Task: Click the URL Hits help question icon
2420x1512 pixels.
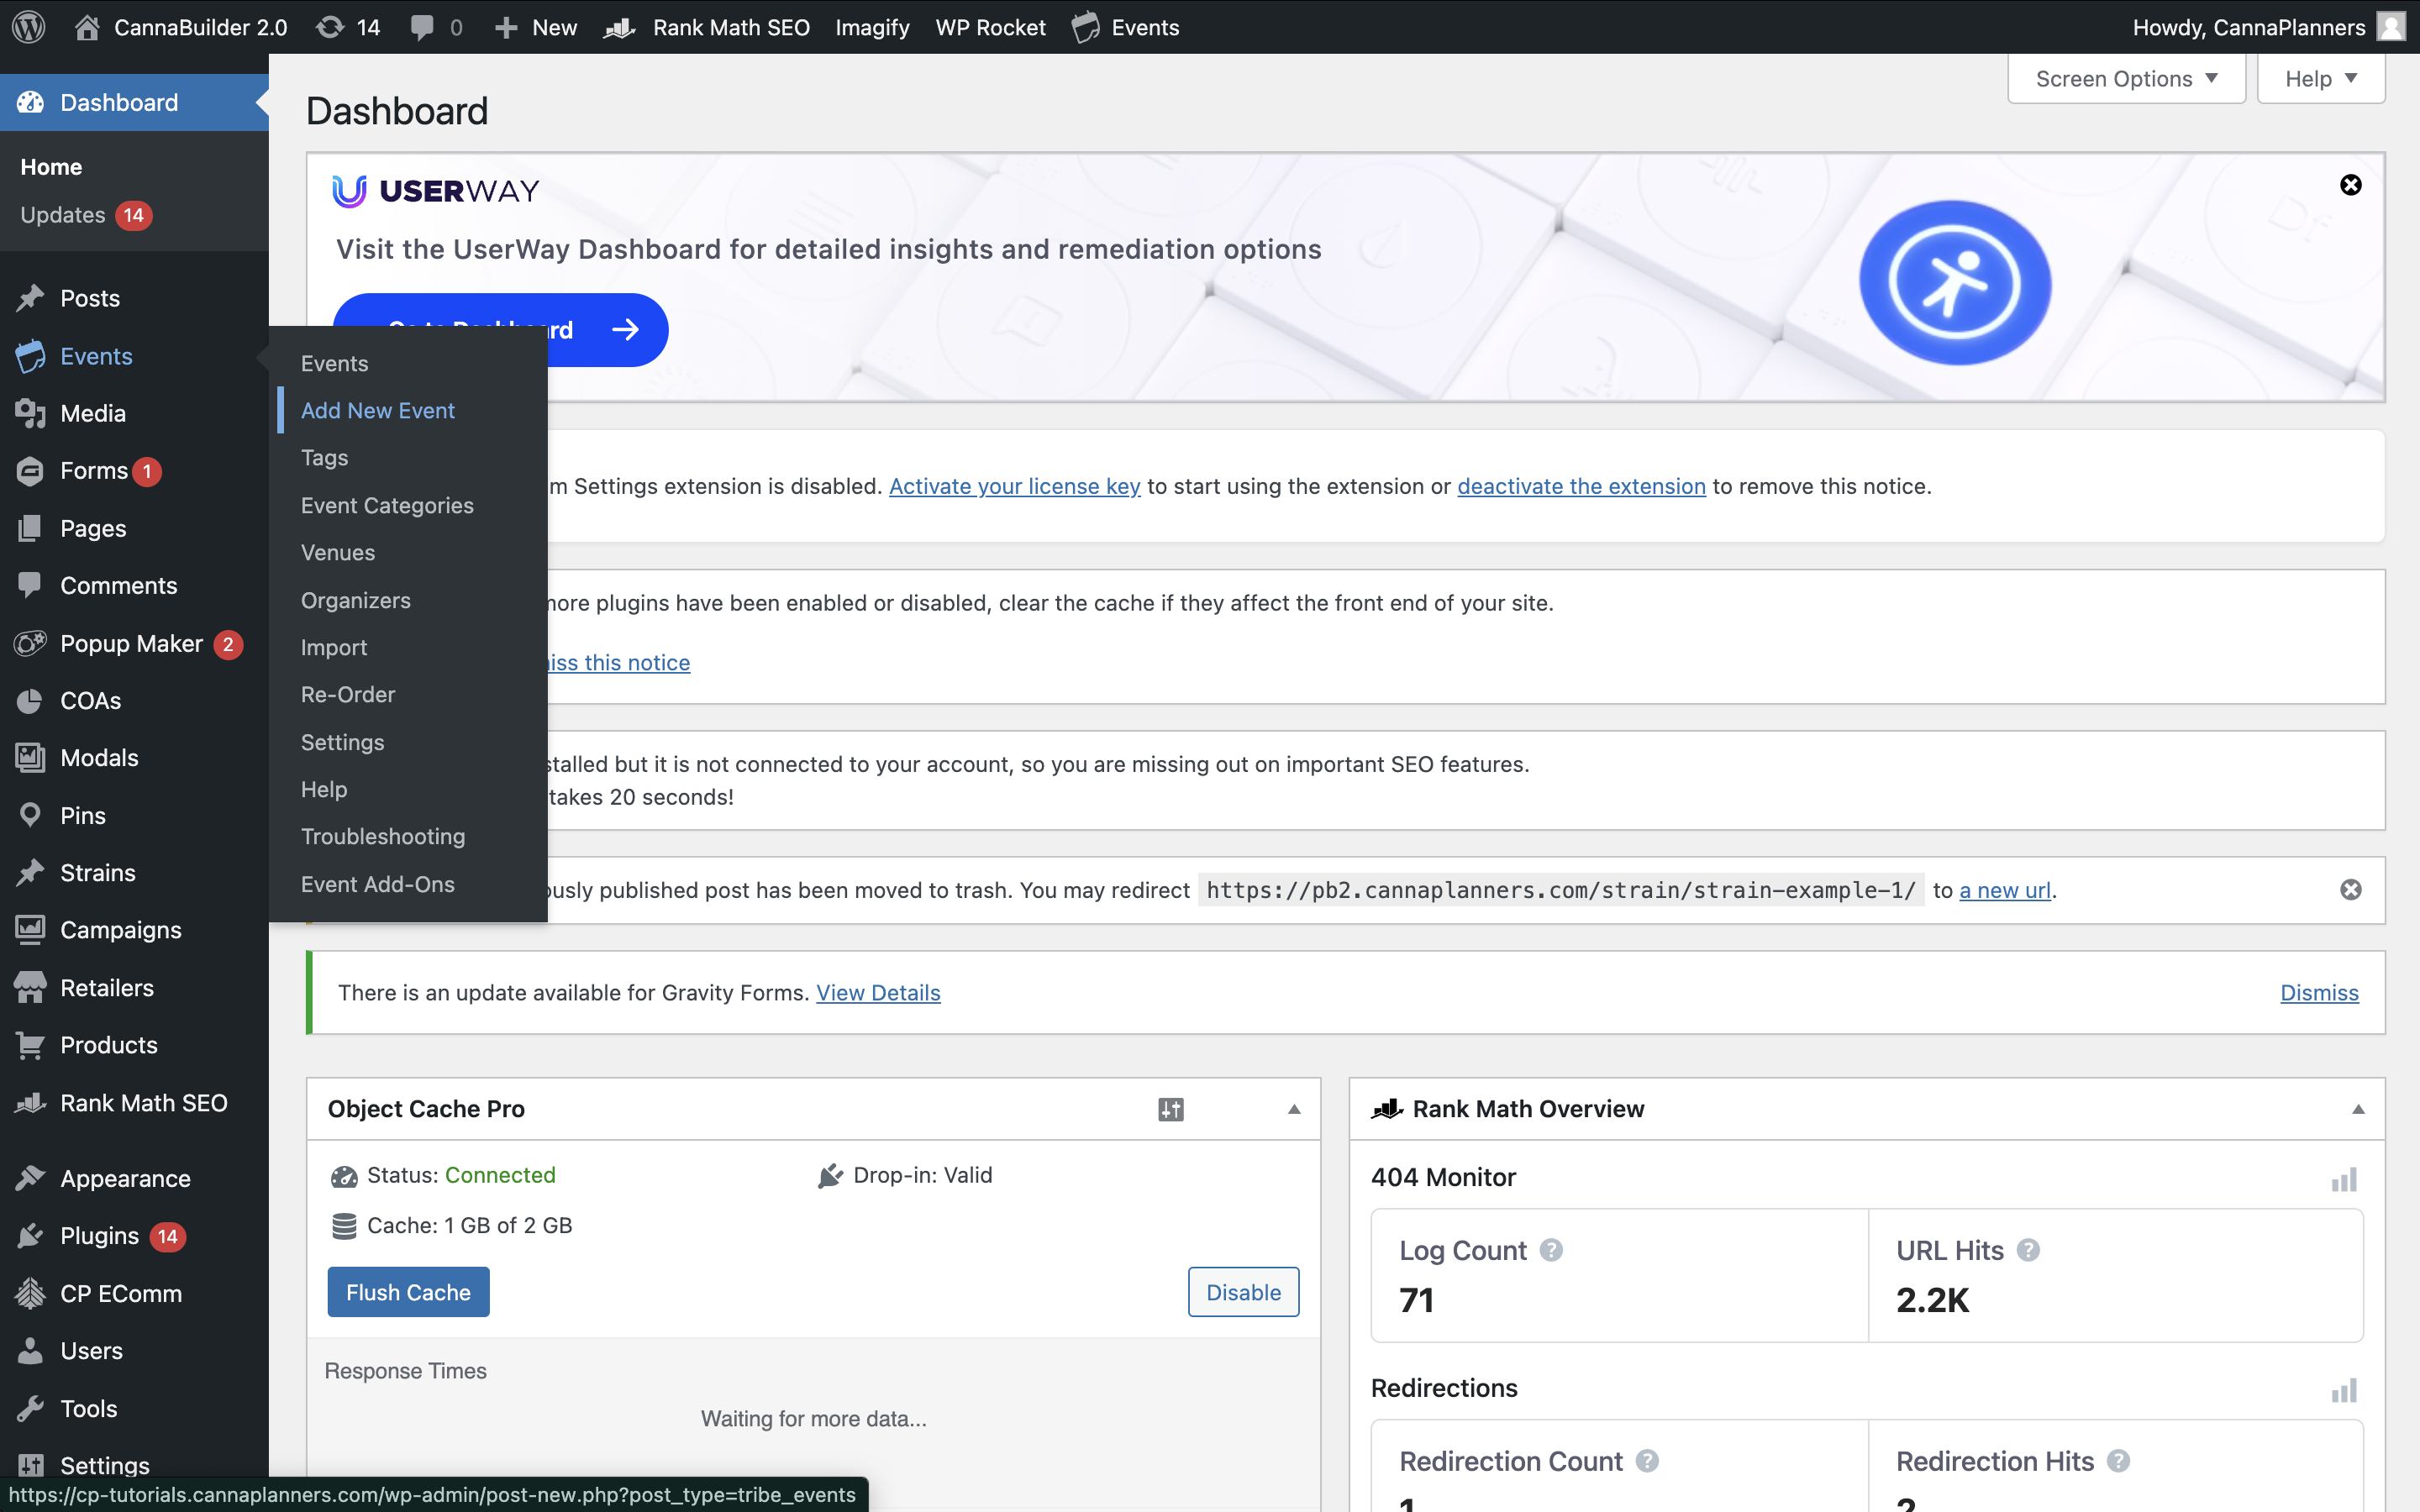Action: [x=2028, y=1250]
